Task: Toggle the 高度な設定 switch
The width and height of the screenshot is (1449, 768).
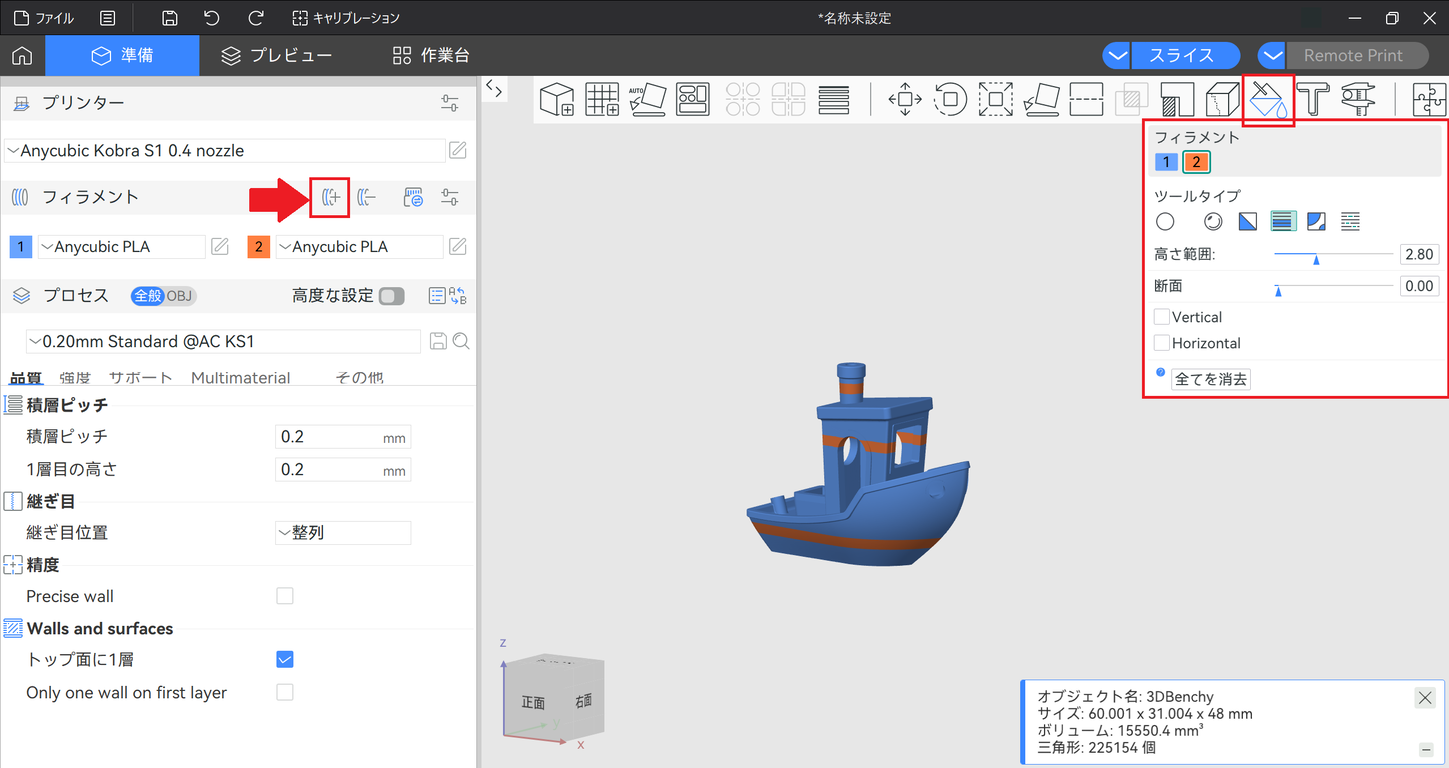Action: [x=392, y=295]
